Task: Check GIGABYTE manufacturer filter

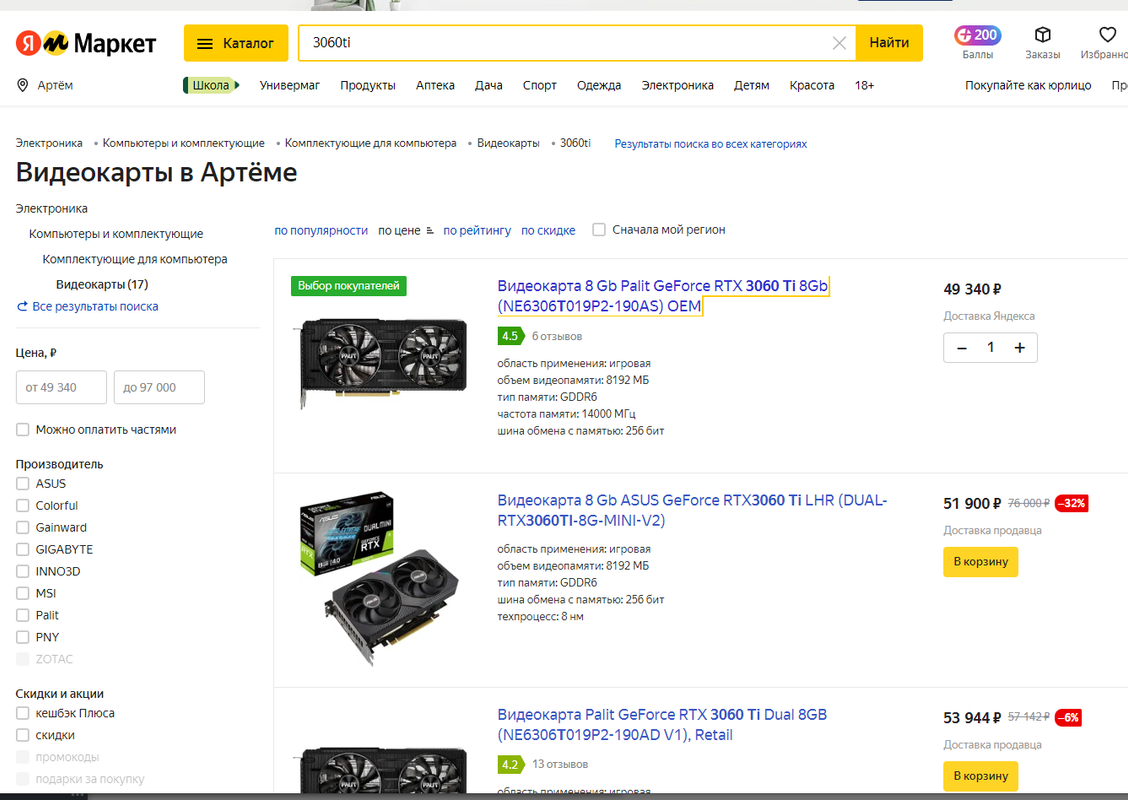Action: pos(23,550)
